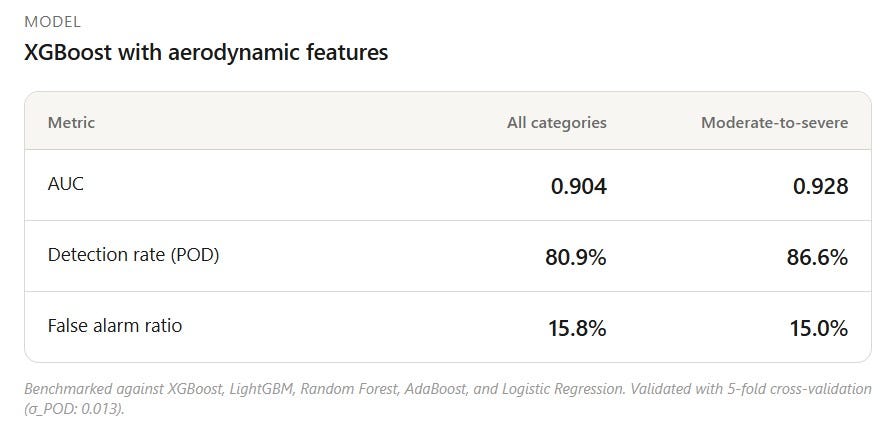Select the XGBoost with aerodynamic features heading
The height and width of the screenshot is (430, 892).
click(x=206, y=52)
